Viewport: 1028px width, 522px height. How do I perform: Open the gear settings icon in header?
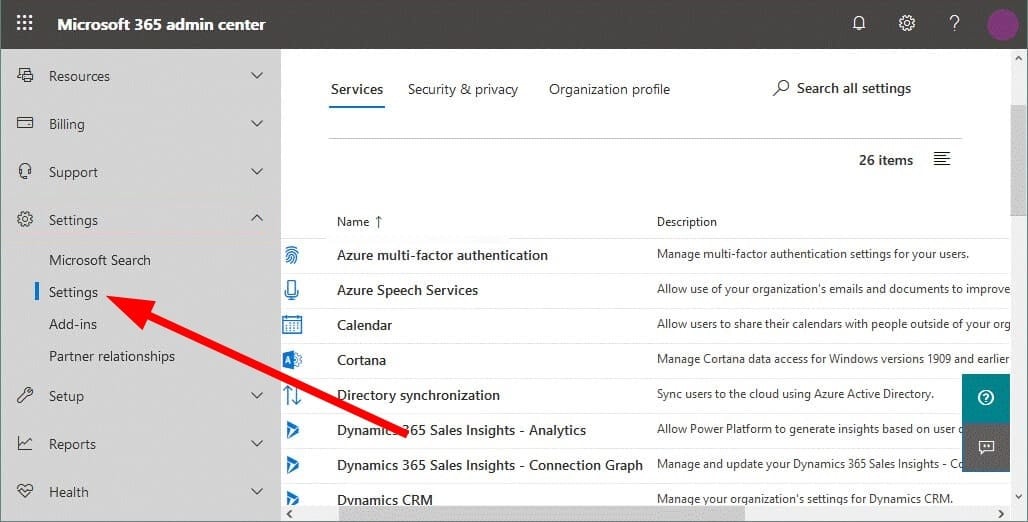(907, 24)
